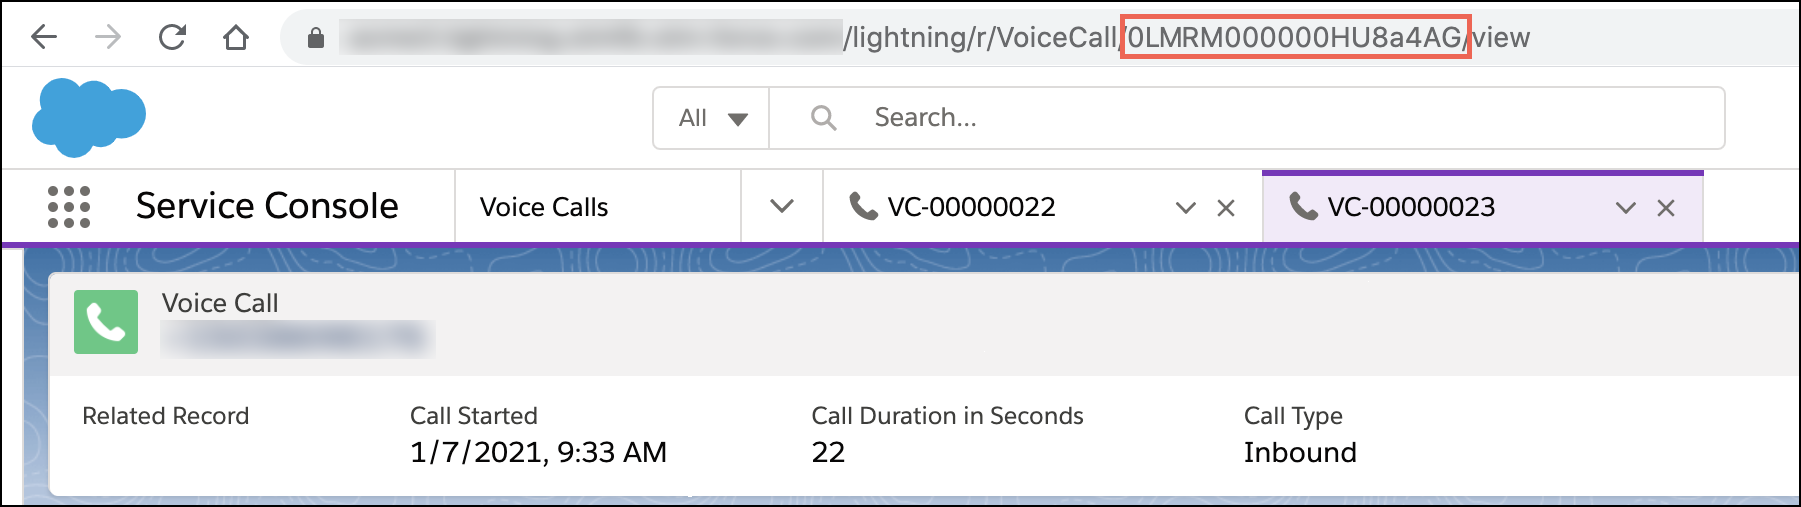The image size is (1801, 507).
Task: Expand the Voice Calls navigation menu chevron
Action: pos(782,207)
